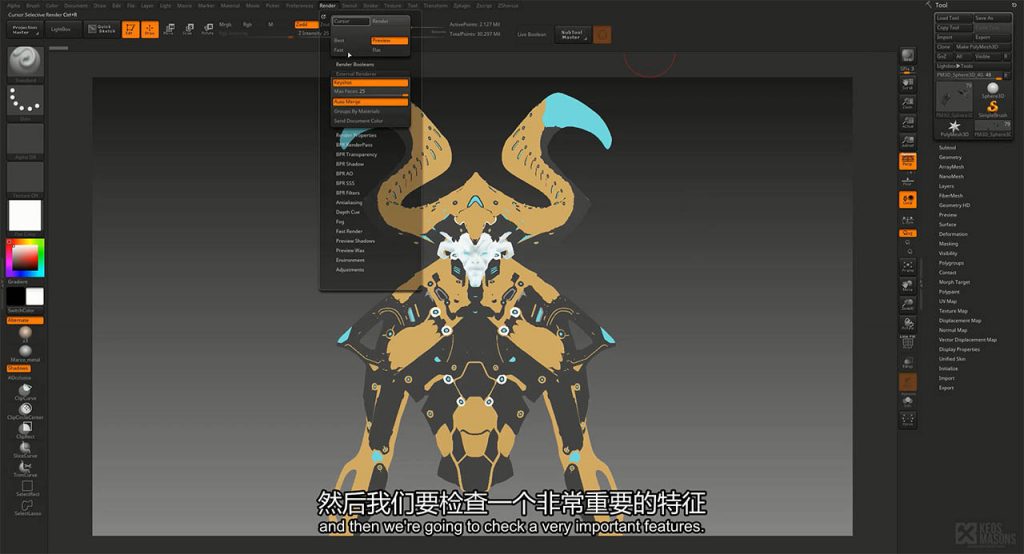The image size is (1024, 554).
Task: Click the BPR render icon in right shelf
Action: 908,57
